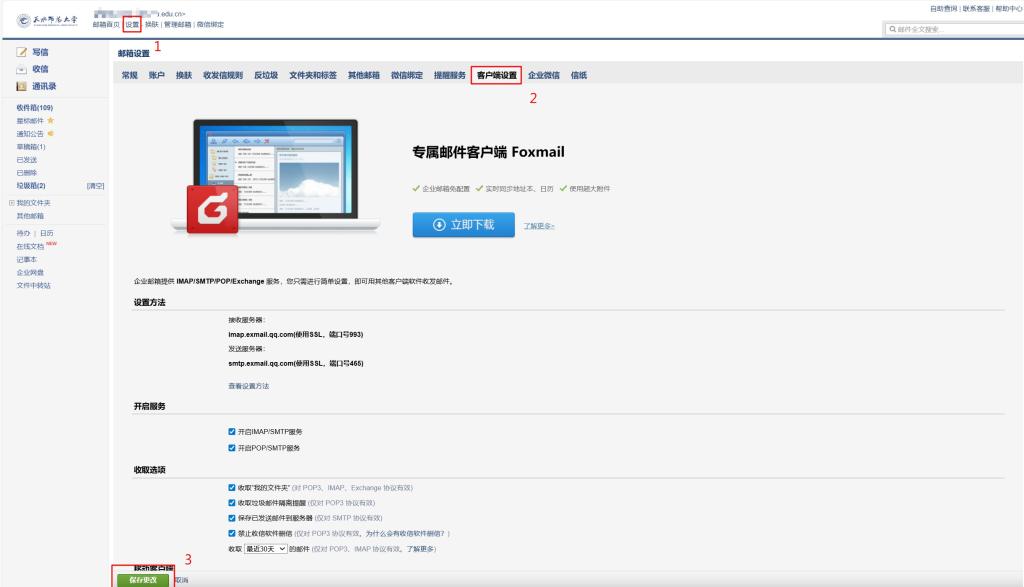
Task: Open the 微信绑定 settings tab
Action: click(x=407, y=76)
